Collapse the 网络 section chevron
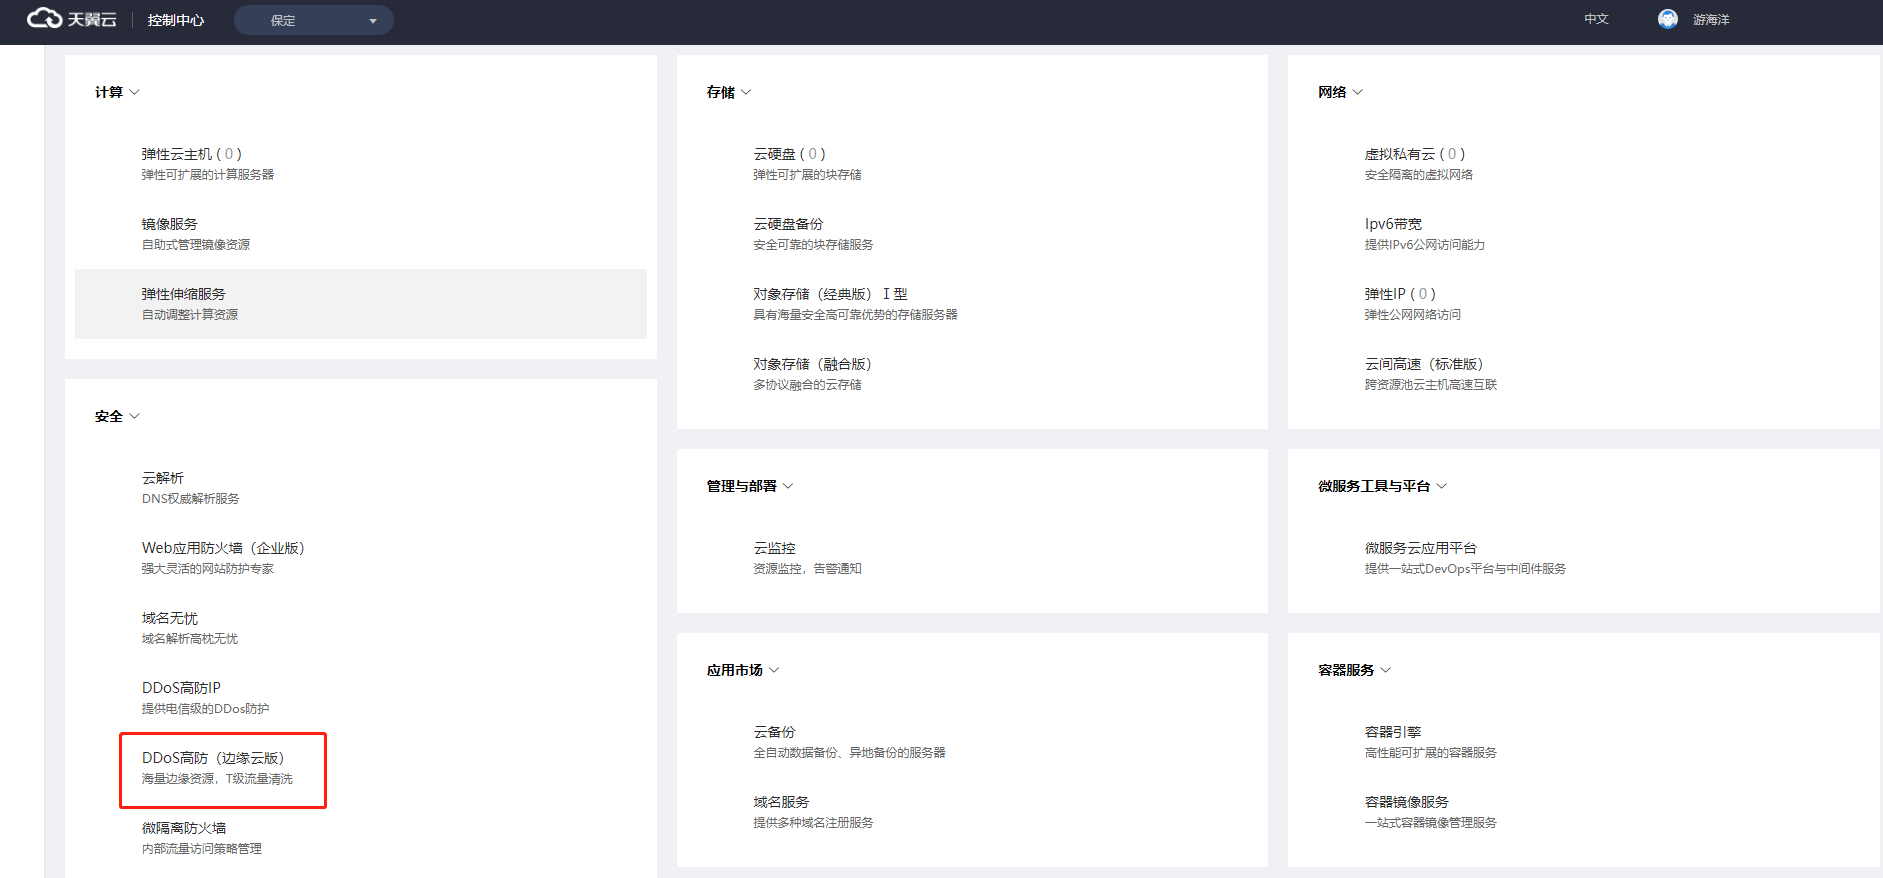1883x878 pixels. [x=1357, y=92]
